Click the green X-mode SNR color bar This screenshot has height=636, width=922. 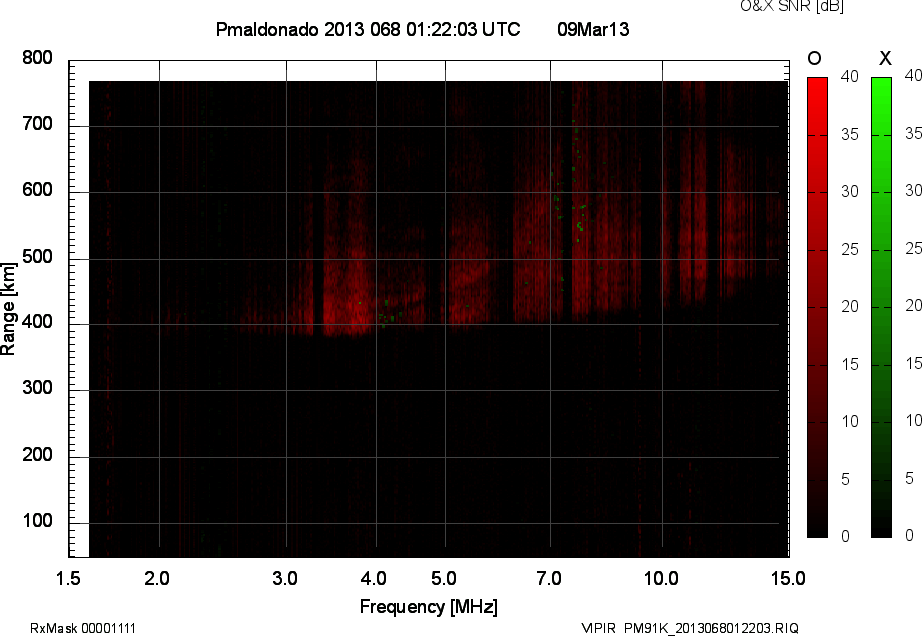[x=881, y=307]
